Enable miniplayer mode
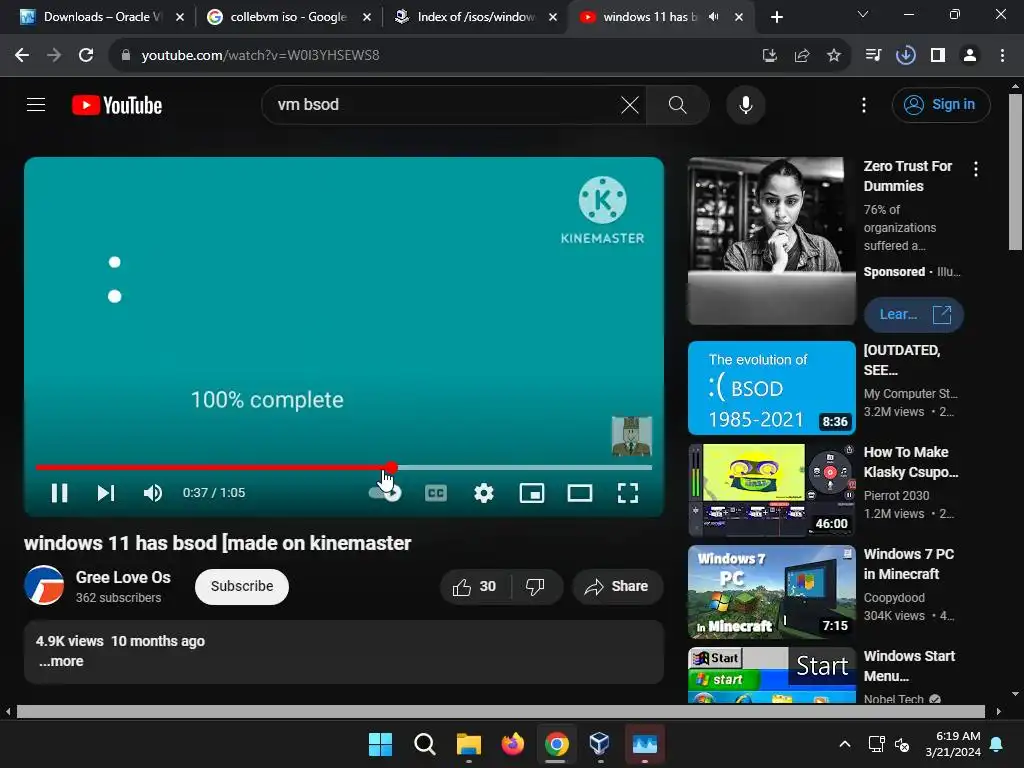The width and height of the screenshot is (1024, 768). (x=532, y=493)
